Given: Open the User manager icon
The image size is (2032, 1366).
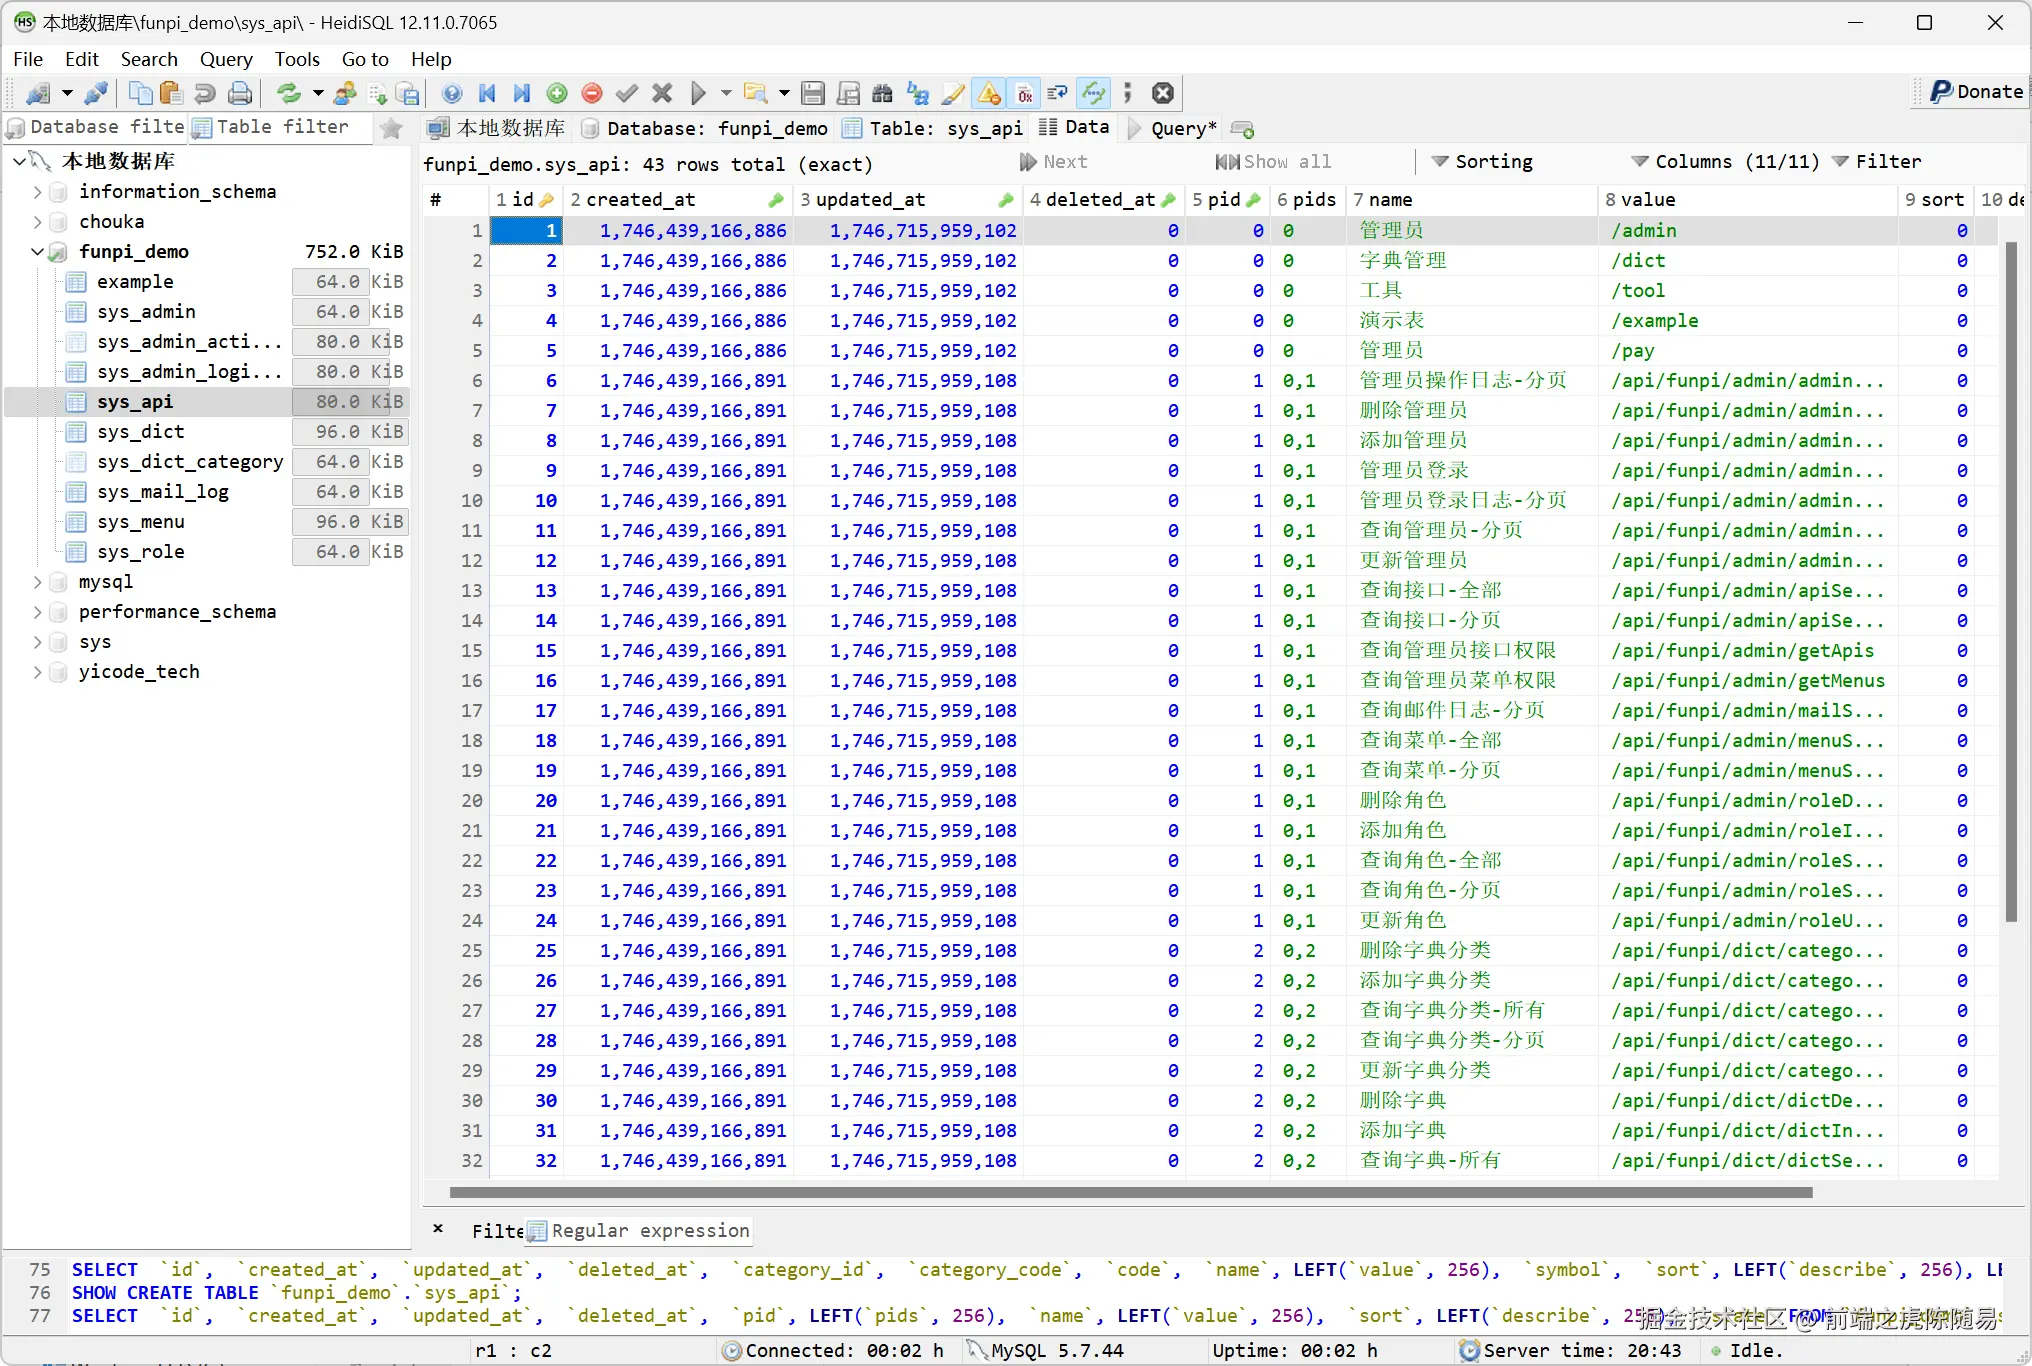Looking at the screenshot, I should pos(345,94).
